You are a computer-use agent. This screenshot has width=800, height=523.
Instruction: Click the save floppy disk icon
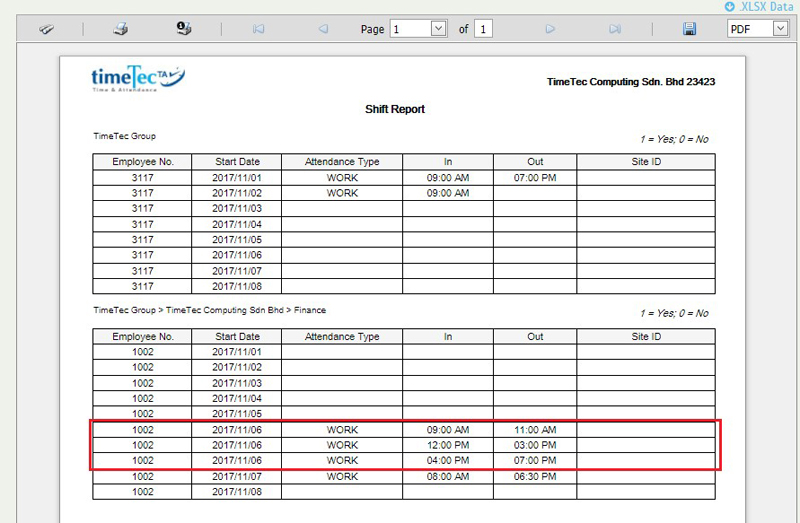click(x=689, y=29)
